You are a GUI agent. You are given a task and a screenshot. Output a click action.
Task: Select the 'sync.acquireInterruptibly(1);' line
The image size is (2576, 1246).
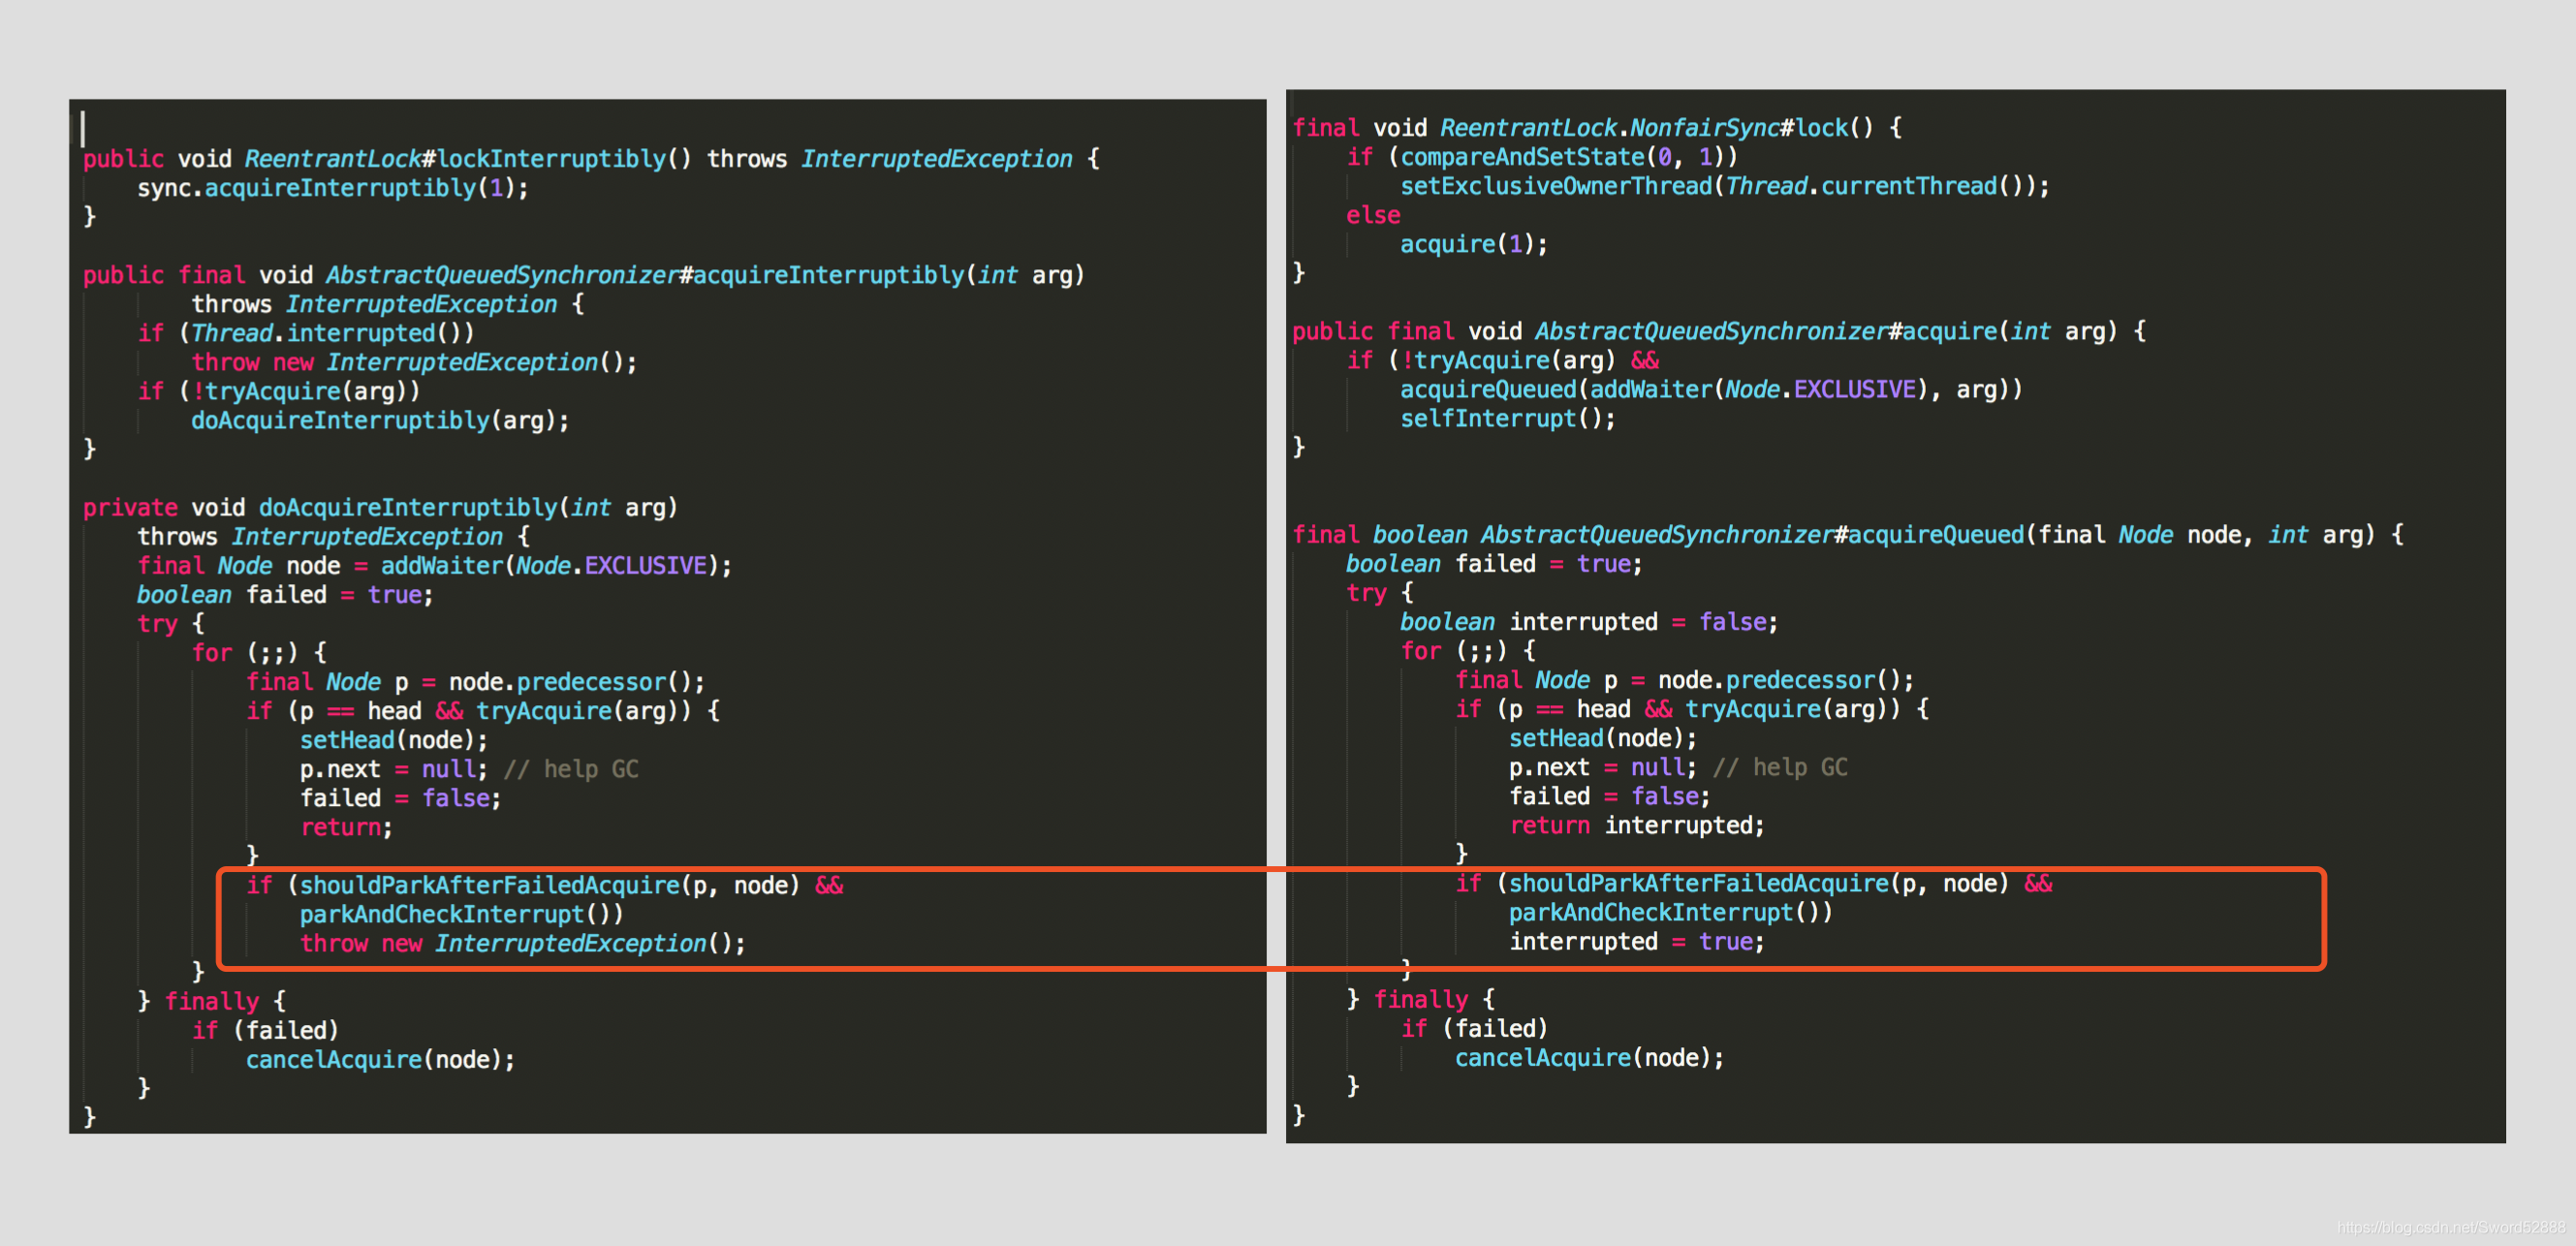(x=333, y=188)
